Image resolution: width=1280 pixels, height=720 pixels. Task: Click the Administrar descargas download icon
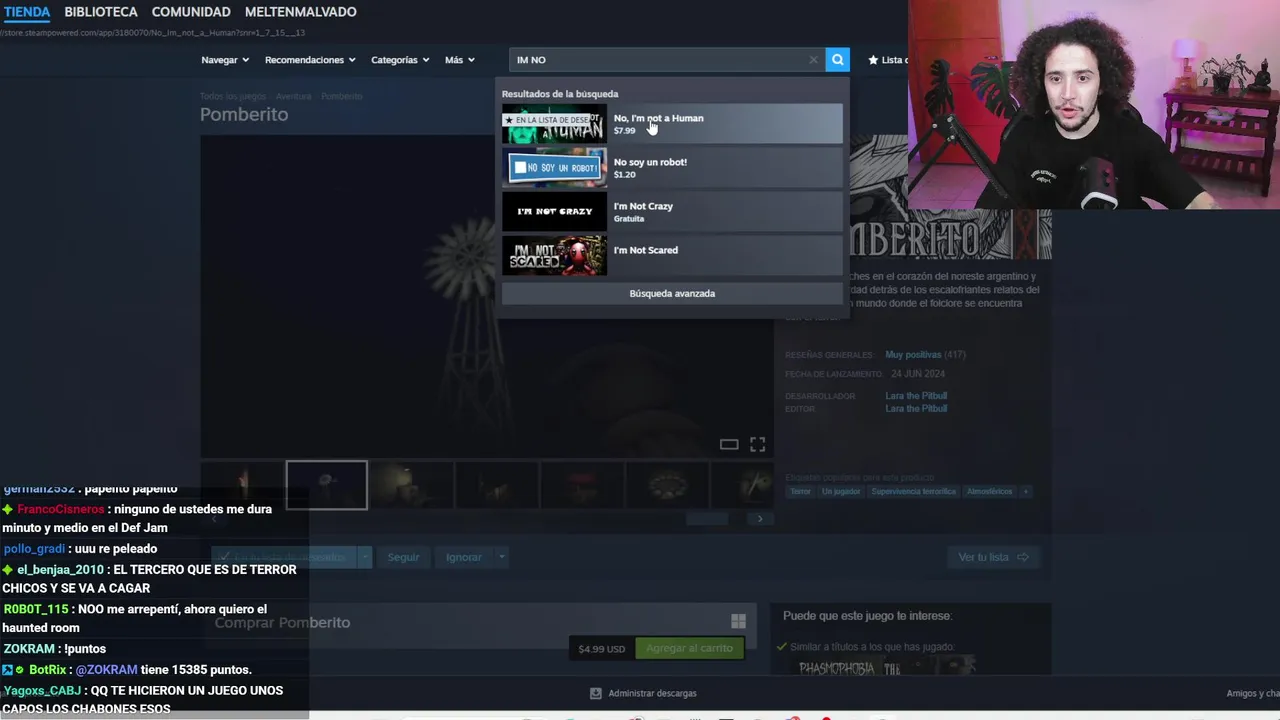point(596,693)
